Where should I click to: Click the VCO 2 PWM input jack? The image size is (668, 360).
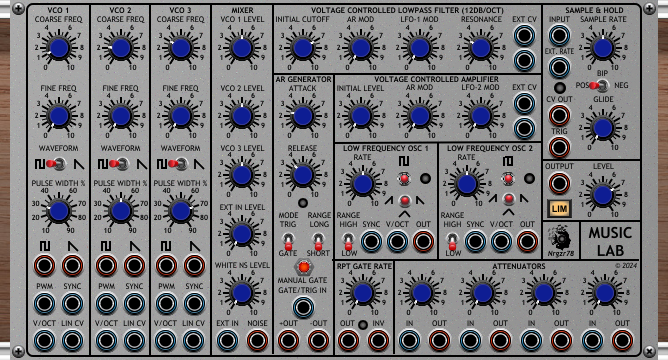coord(107,304)
